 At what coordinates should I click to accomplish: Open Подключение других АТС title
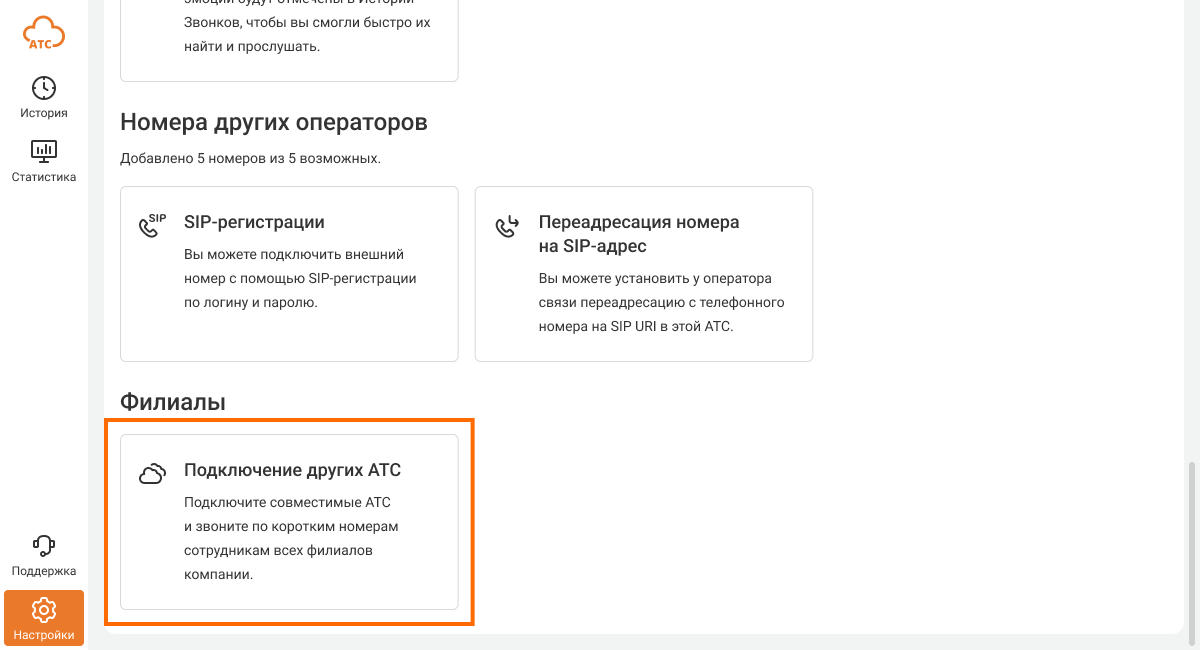pyautogui.click(x=292, y=470)
